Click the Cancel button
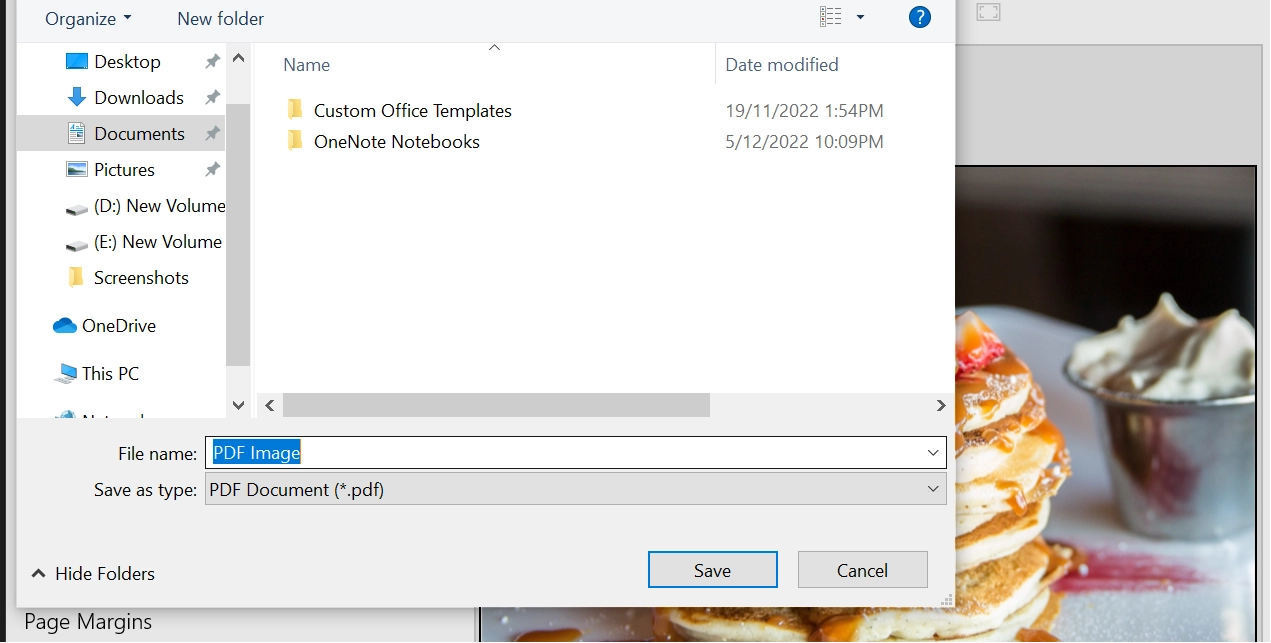The image size is (1271, 643). [862, 570]
